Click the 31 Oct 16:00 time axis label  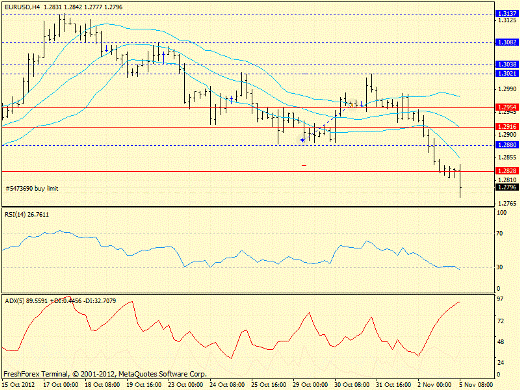pos(394,385)
